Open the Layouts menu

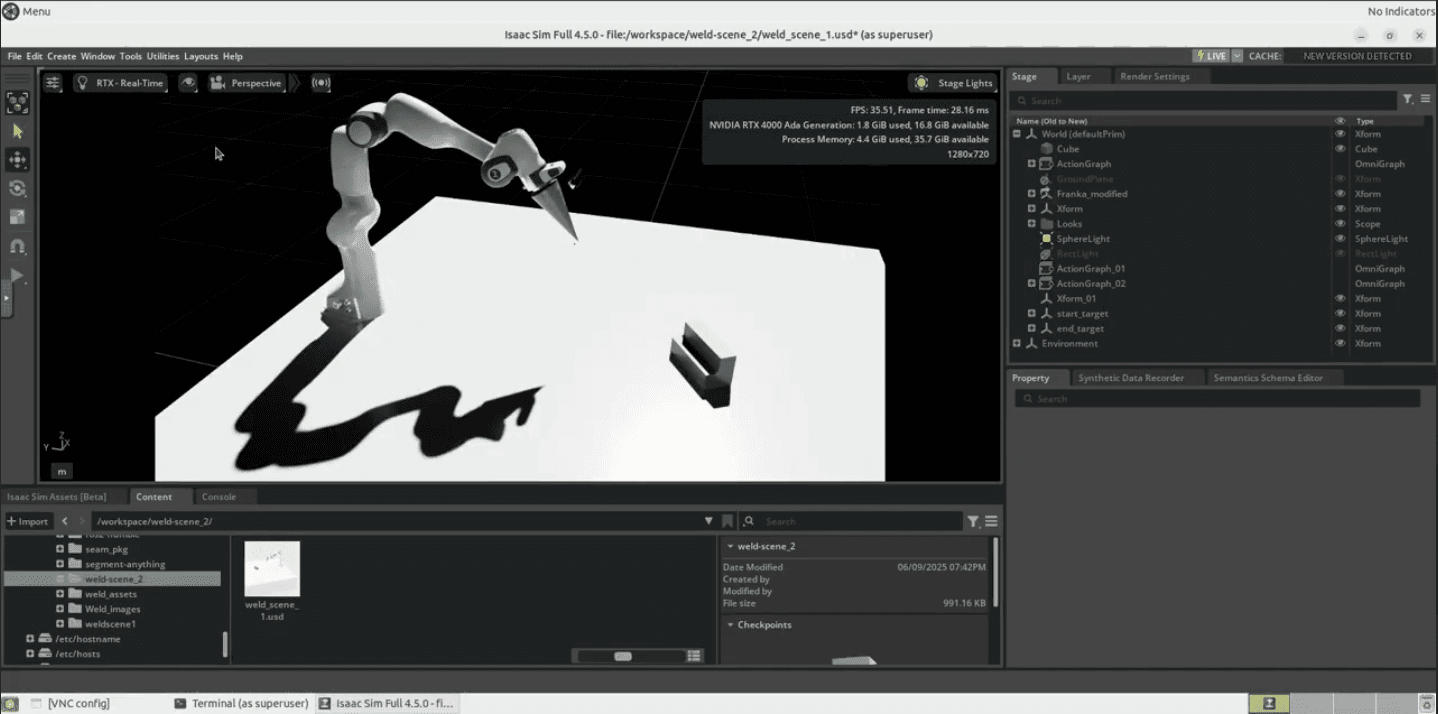tap(201, 56)
